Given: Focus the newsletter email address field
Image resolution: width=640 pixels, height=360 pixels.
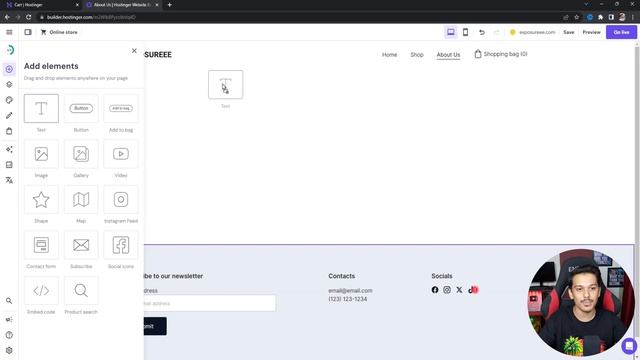Looking at the screenshot, I should (x=210, y=303).
